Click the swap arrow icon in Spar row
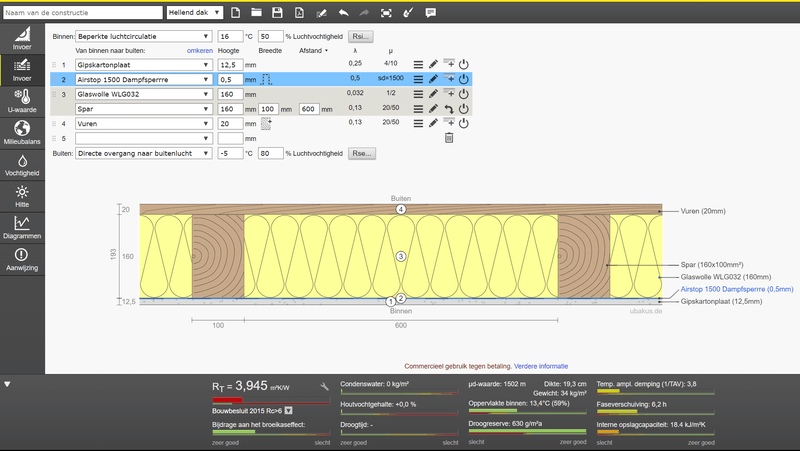 point(448,109)
